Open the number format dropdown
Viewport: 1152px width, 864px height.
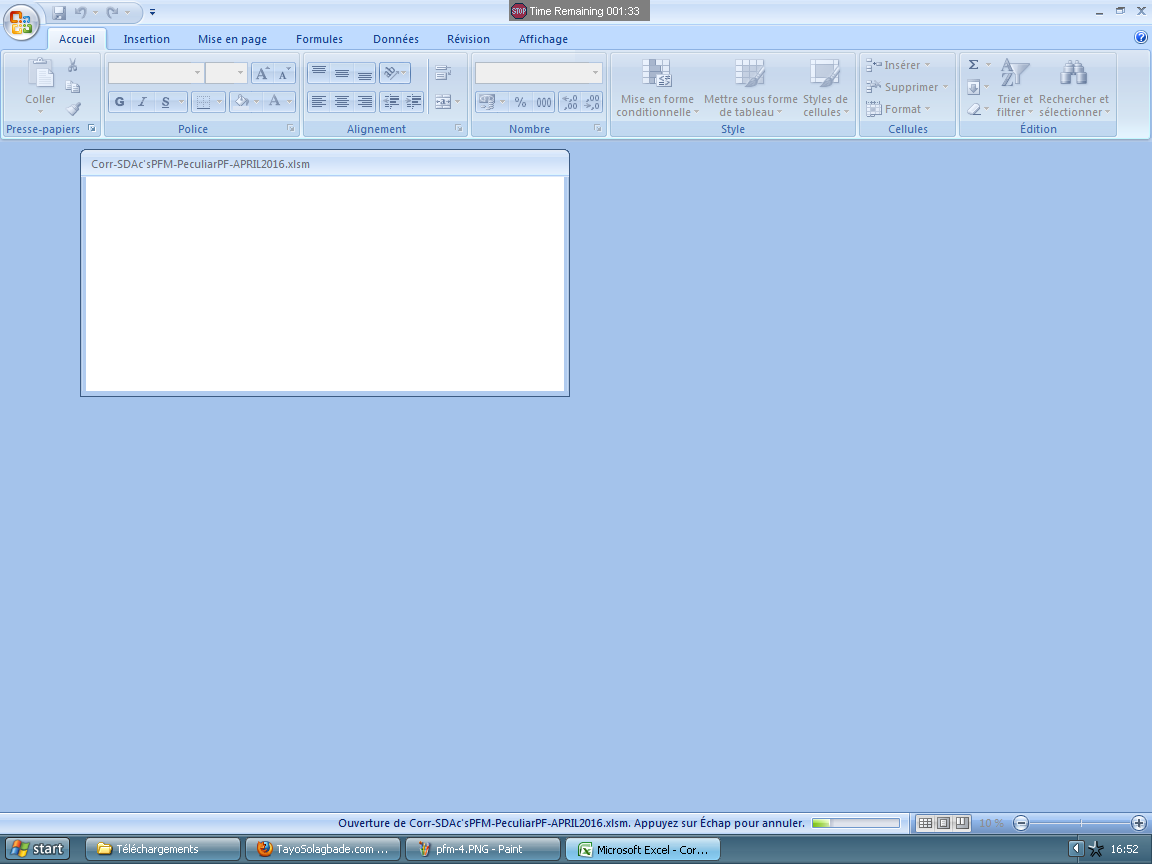point(595,73)
